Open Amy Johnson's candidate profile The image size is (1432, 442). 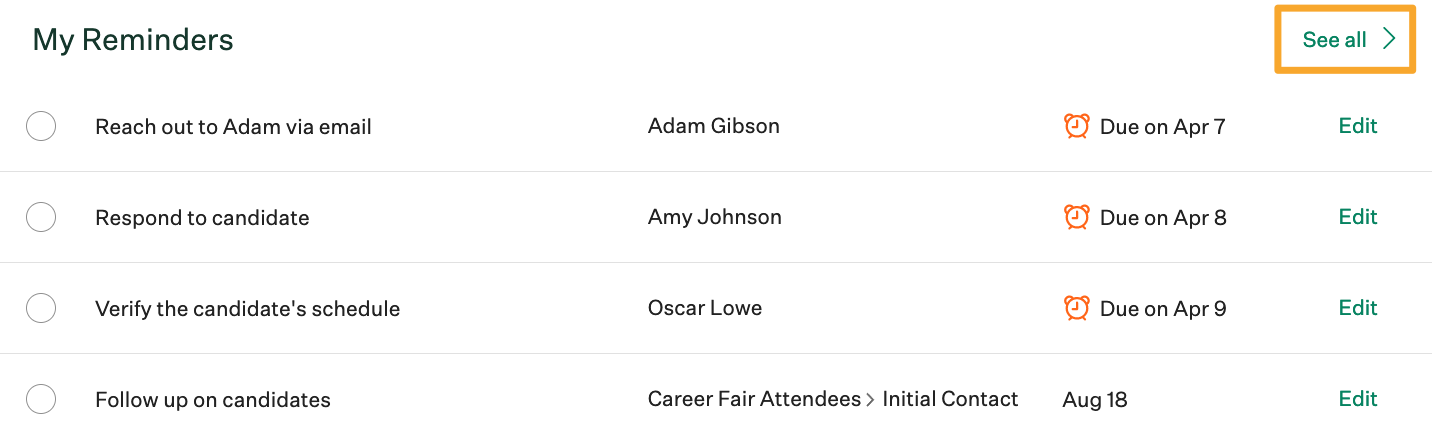[714, 217]
